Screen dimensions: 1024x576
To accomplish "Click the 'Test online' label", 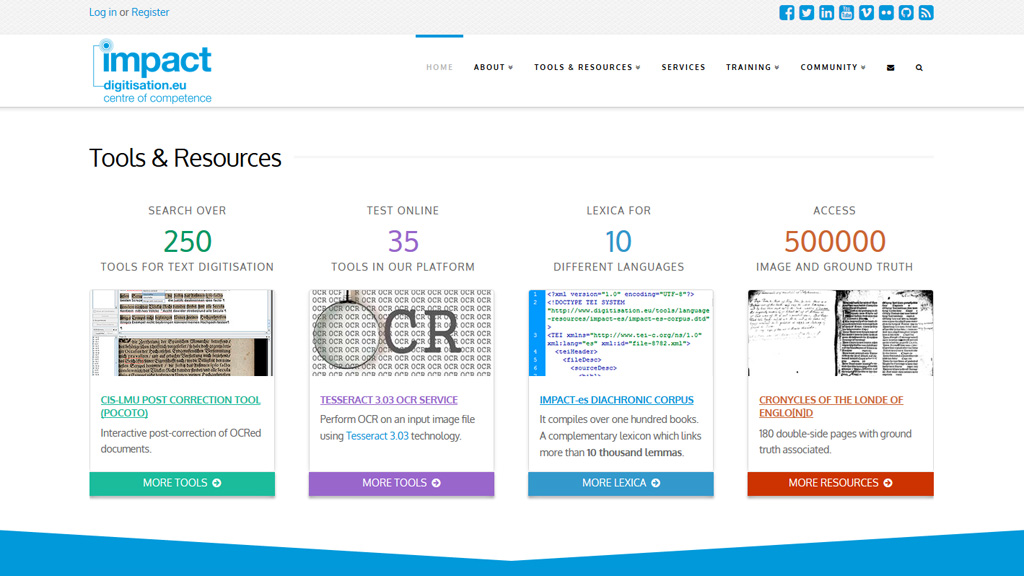I will (x=403, y=210).
